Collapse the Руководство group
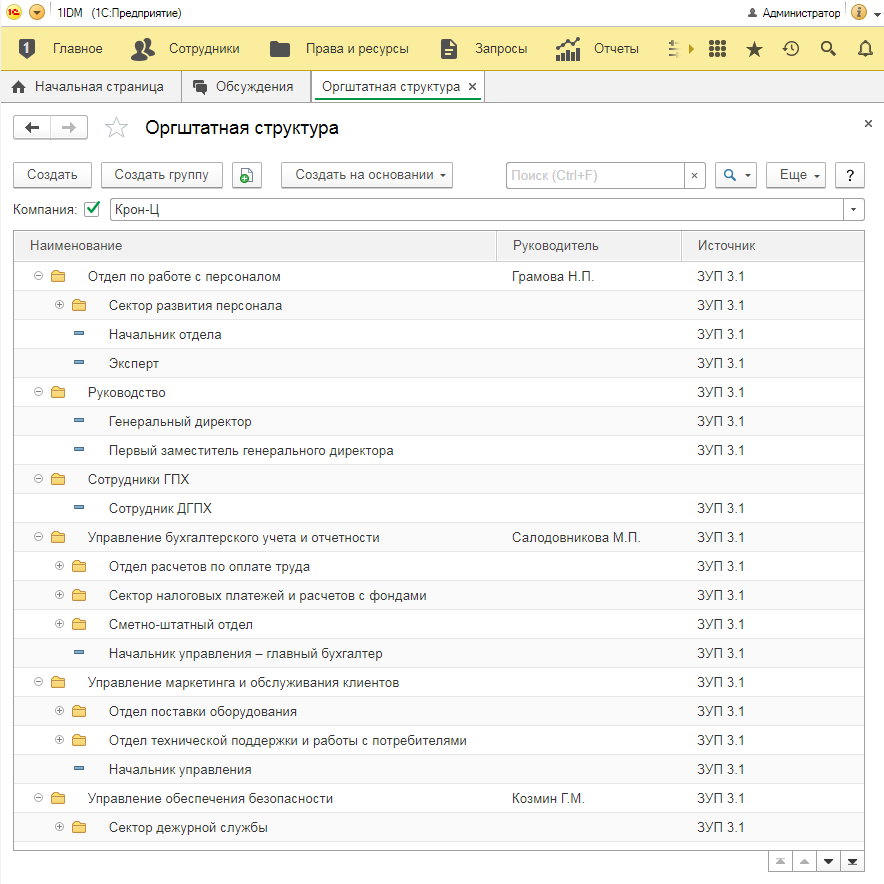Viewport: 884px width, 884px height. click(38, 391)
